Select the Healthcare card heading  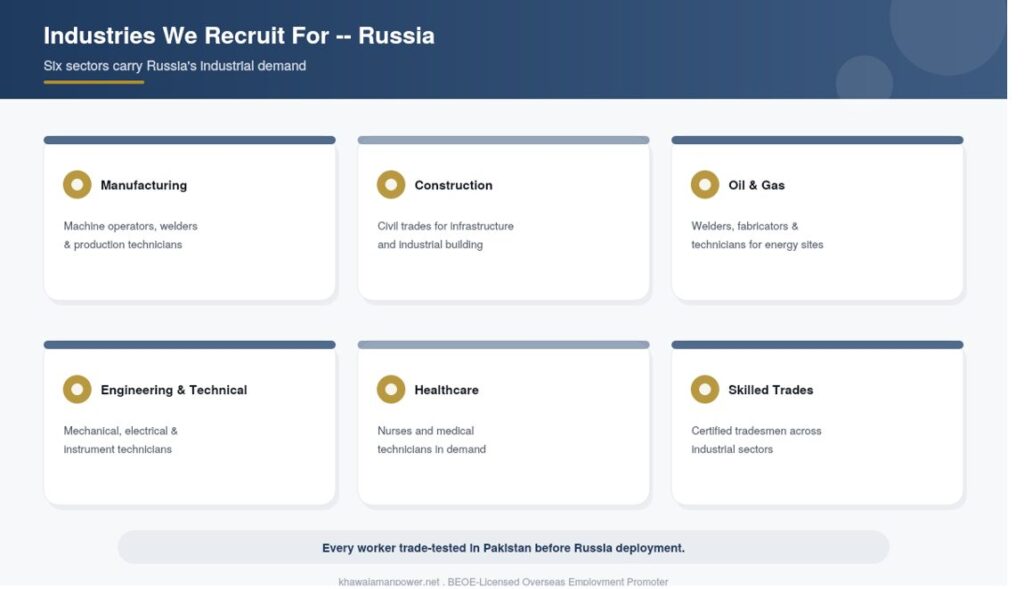pyautogui.click(x=447, y=390)
